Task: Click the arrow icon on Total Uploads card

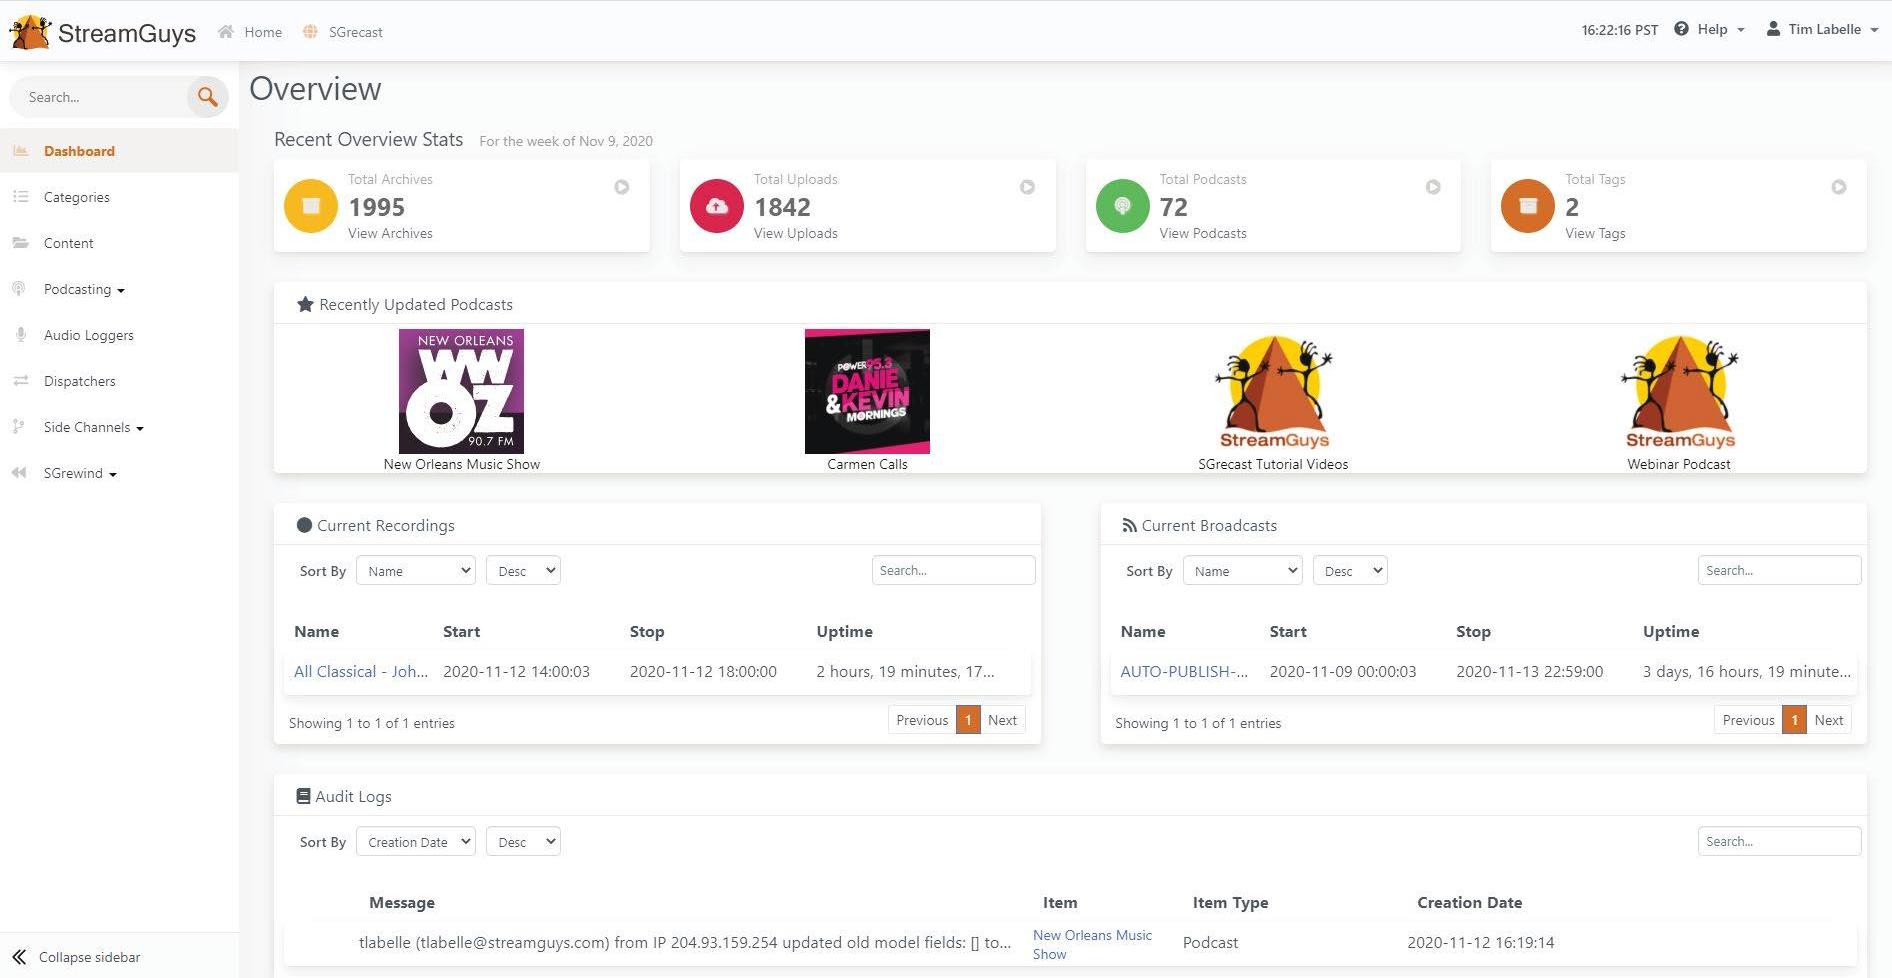Action: (x=1027, y=187)
